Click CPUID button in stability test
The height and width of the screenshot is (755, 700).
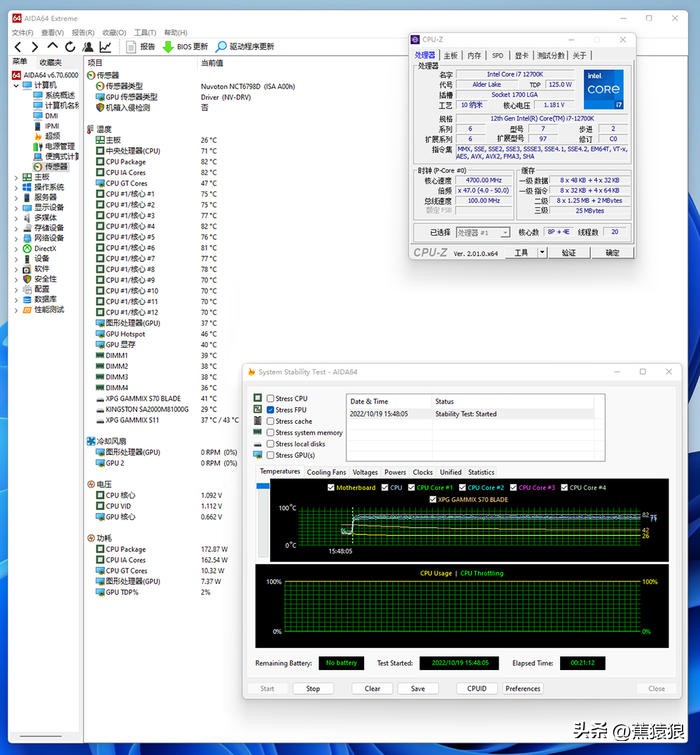pos(477,689)
